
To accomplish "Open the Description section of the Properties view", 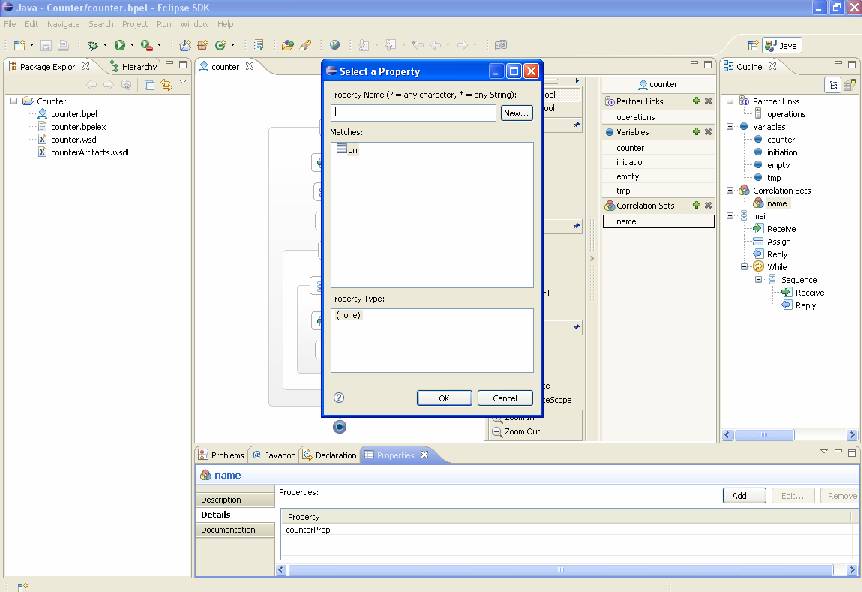I will (222, 500).
